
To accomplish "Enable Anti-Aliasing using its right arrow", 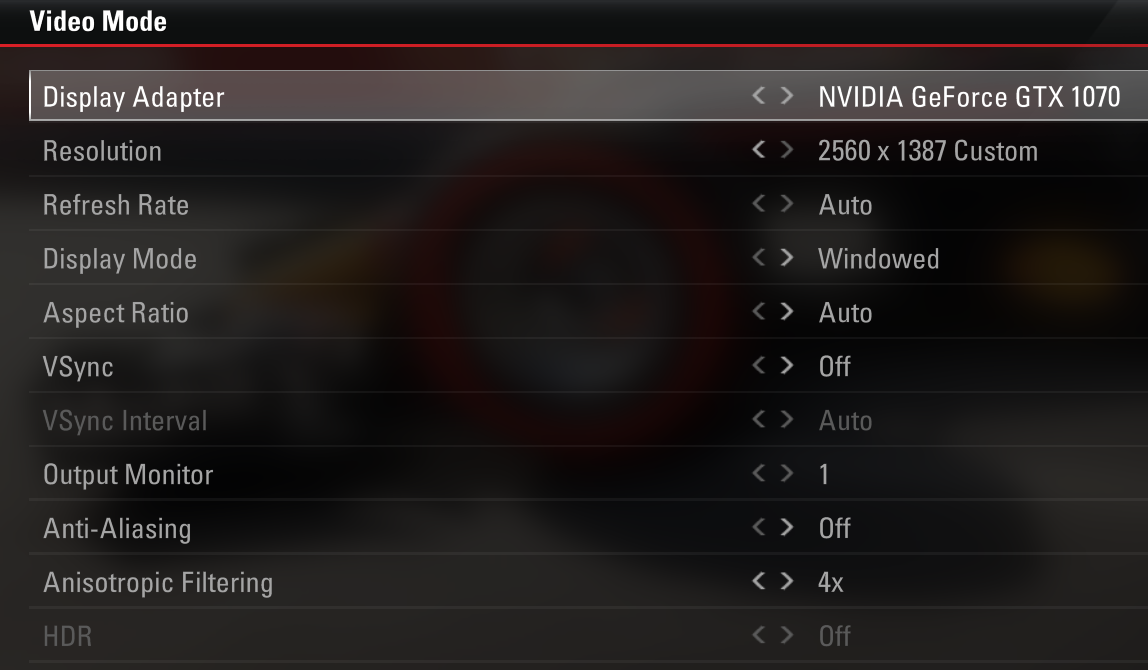I will click(786, 526).
